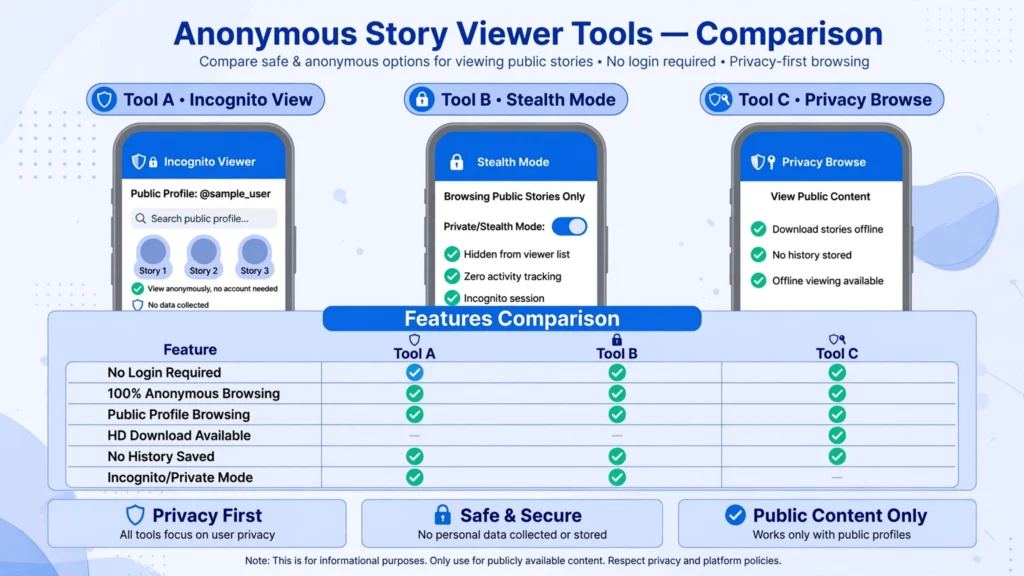Click blue check for No Login Required Tool A
This screenshot has width=1024, height=576.
click(415, 372)
